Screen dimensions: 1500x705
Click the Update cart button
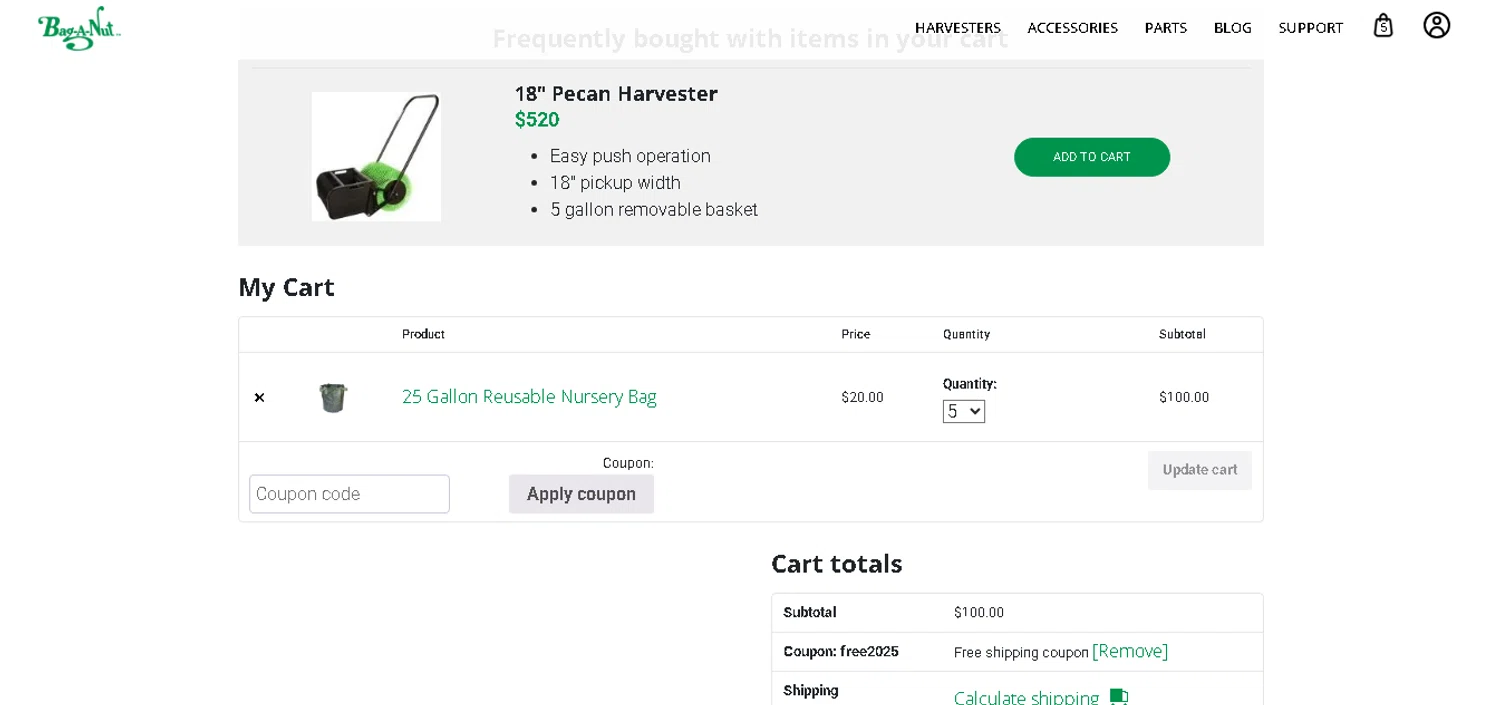(1200, 470)
